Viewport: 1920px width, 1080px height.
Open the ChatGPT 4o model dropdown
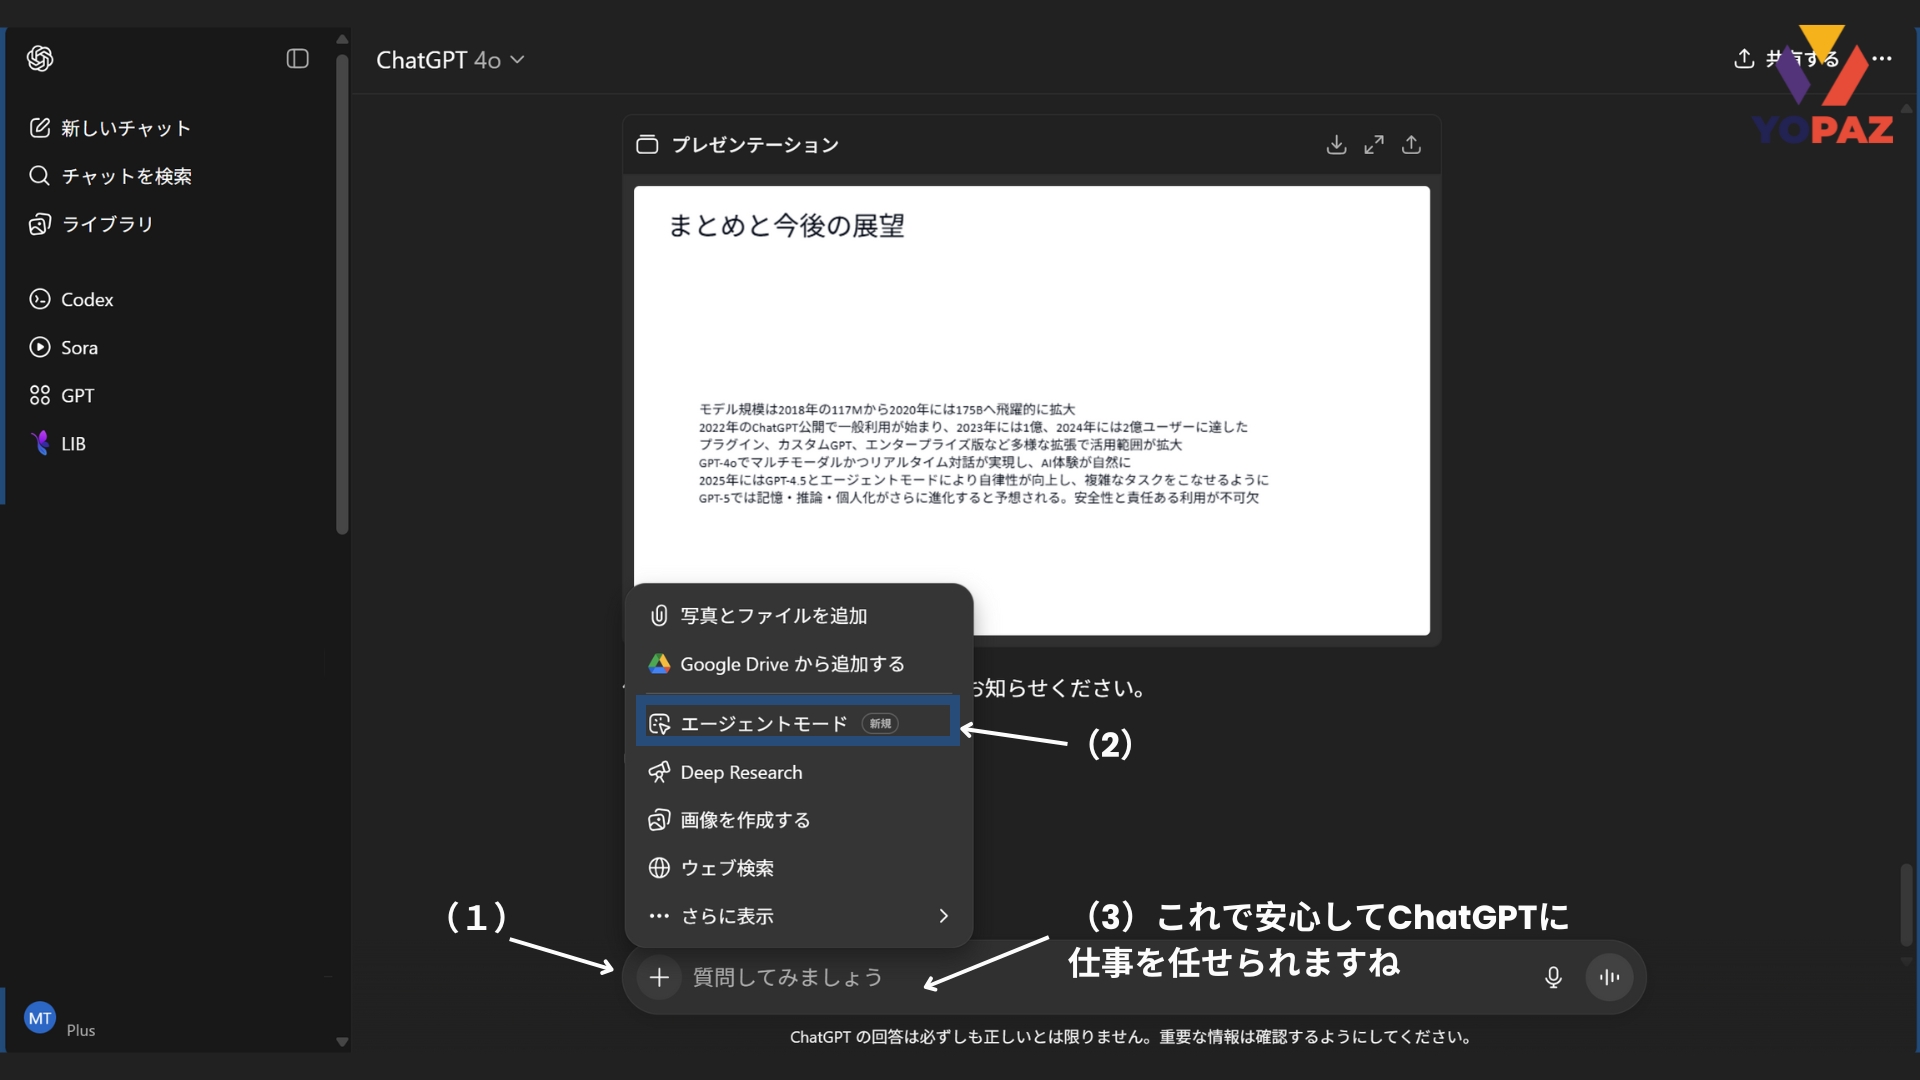point(450,60)
